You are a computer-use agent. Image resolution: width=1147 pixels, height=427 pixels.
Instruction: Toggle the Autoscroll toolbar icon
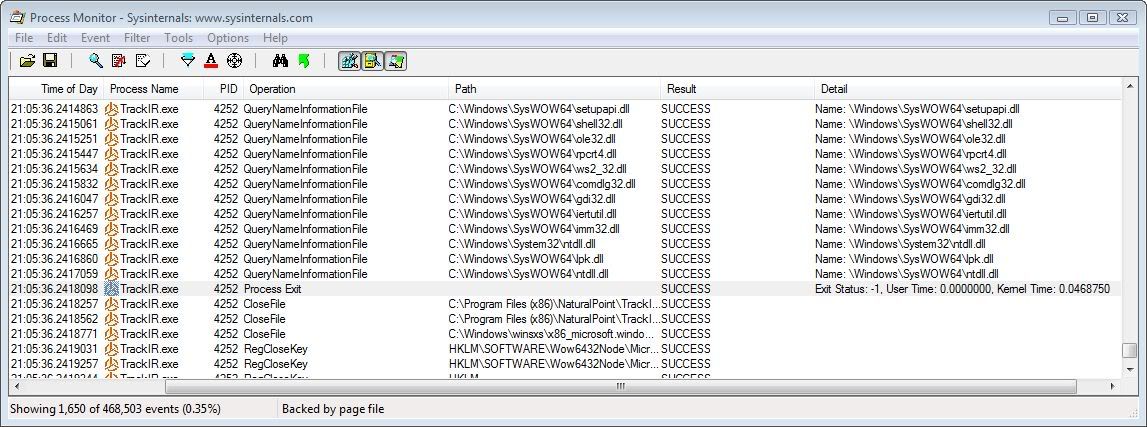click(x=119, y=61)
